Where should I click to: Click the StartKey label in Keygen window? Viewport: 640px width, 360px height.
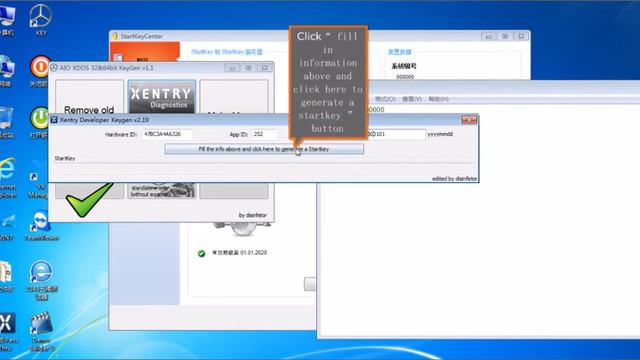pyautogui.click(x=65, y=158)
